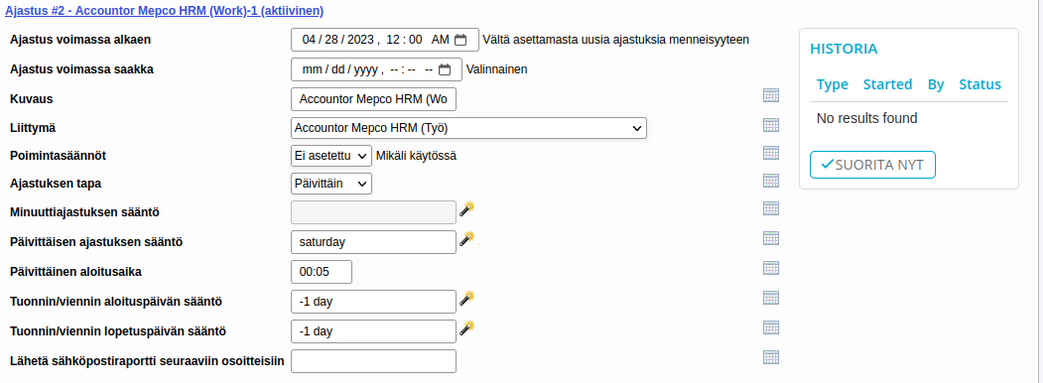Open calendar picker in Ajastus voimassa saakka field
Viewport: 1043px width, 383px height.
[445, 69]
